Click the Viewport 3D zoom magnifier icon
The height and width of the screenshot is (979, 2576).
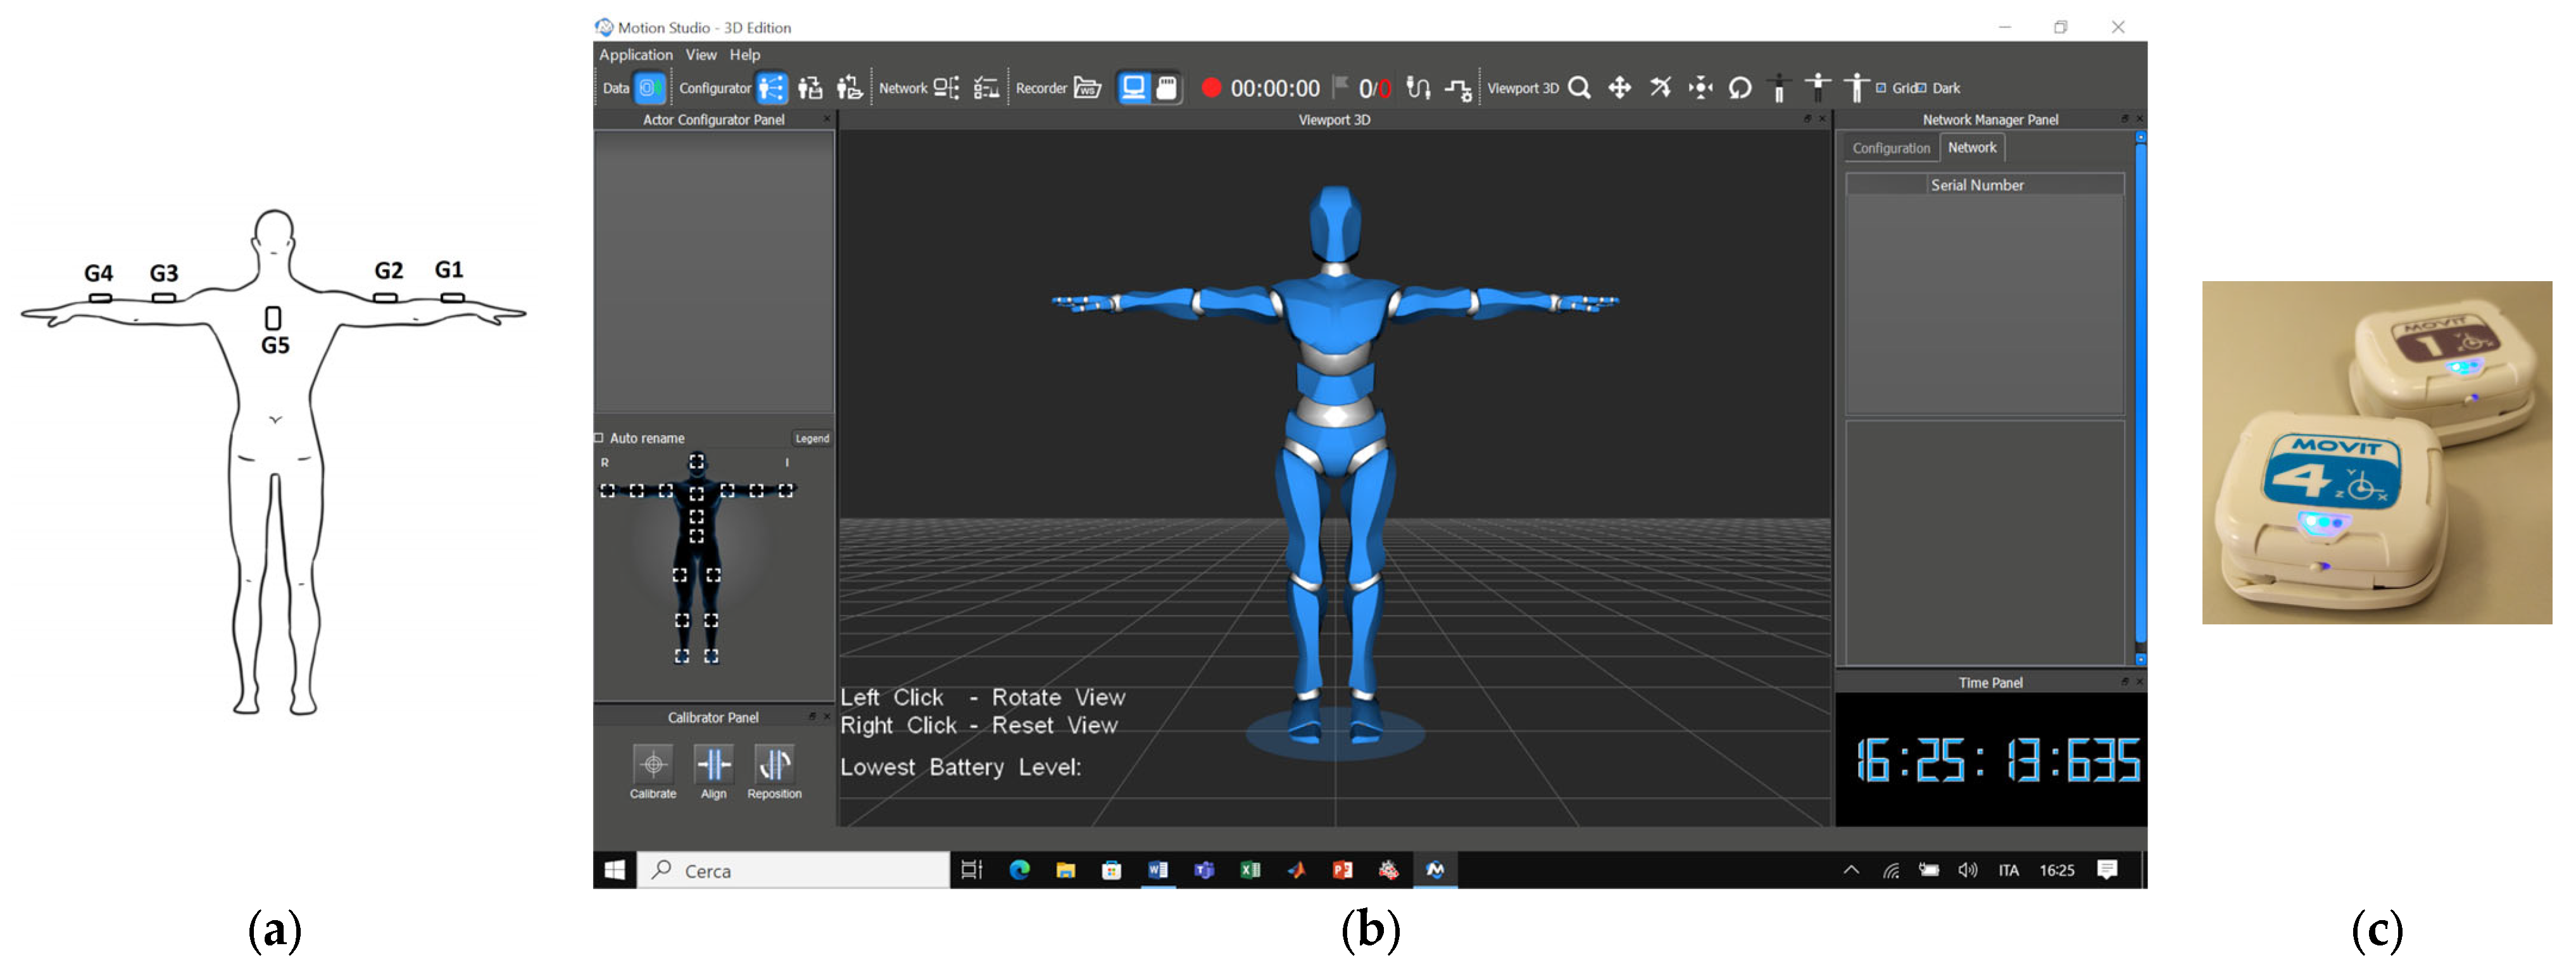(1579, 88)
